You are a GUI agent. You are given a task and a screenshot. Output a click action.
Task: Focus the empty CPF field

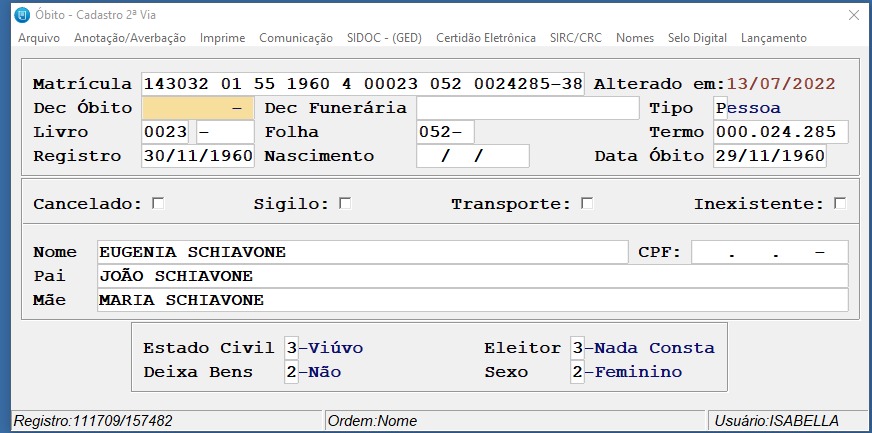770,252
